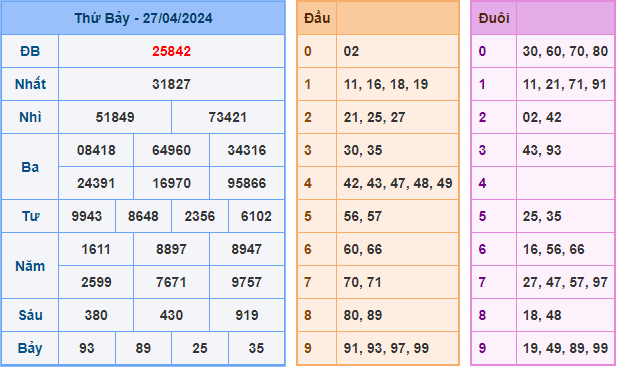Click the Đuôi cell '11, 21, 71, 91'

click(565, 84)
